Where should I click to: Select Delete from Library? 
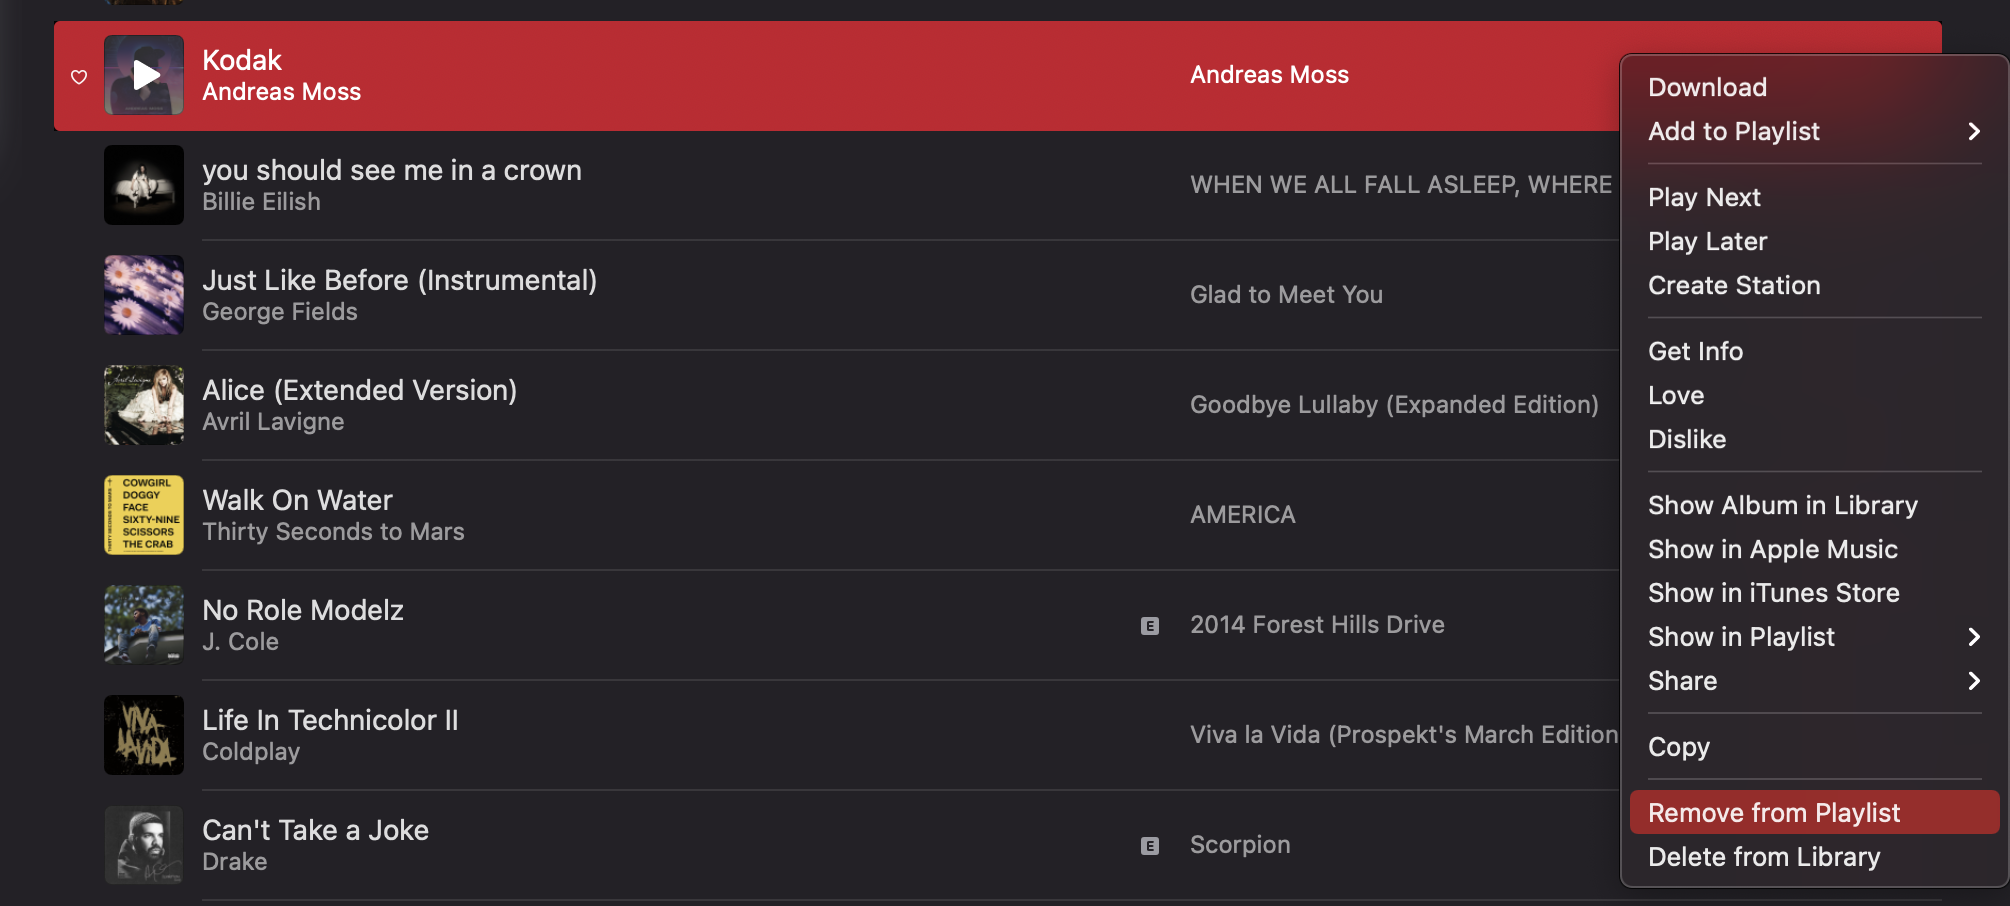point(1764,857)
